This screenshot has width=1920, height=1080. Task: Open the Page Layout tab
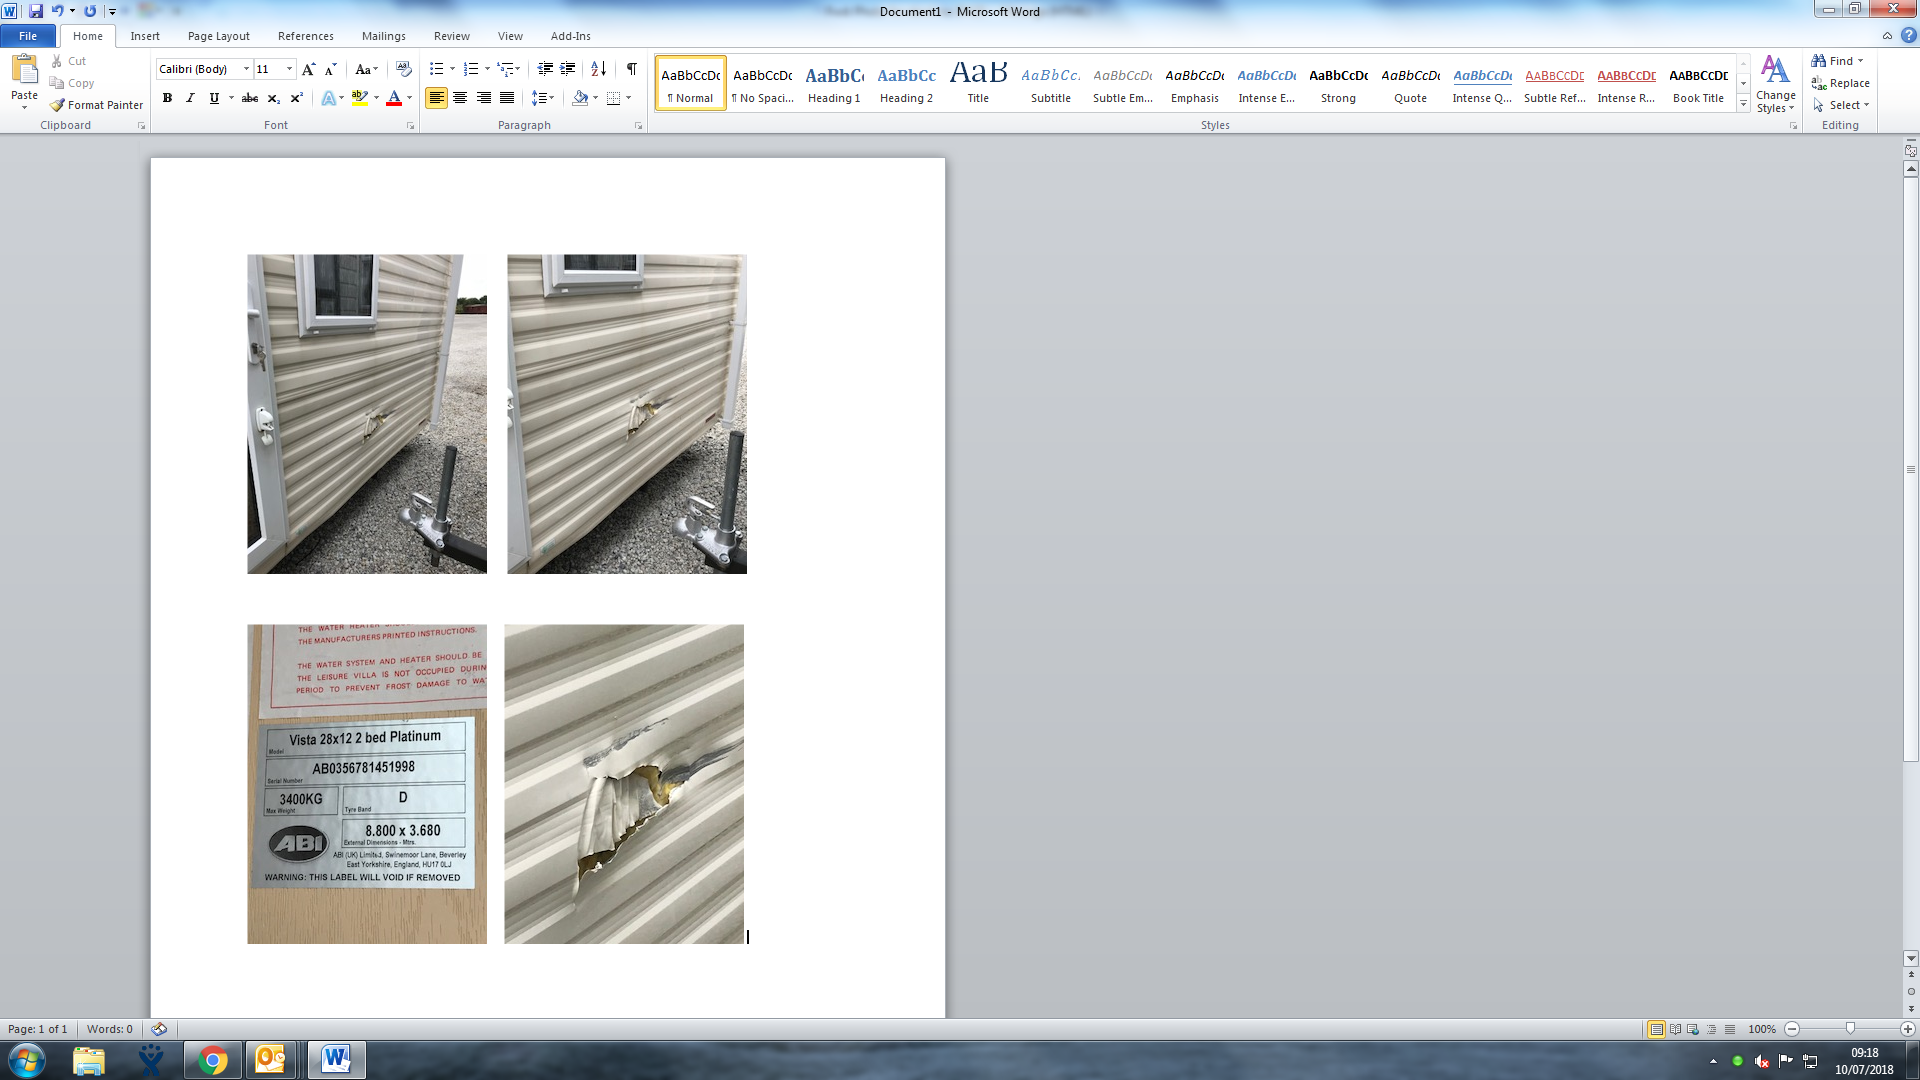[x=218, y=36]
